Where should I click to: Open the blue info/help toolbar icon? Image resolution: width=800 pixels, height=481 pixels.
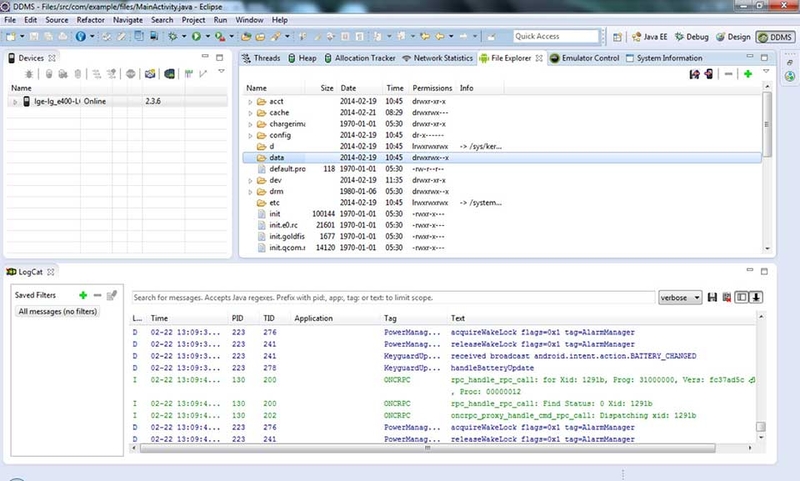coord(81,36)
